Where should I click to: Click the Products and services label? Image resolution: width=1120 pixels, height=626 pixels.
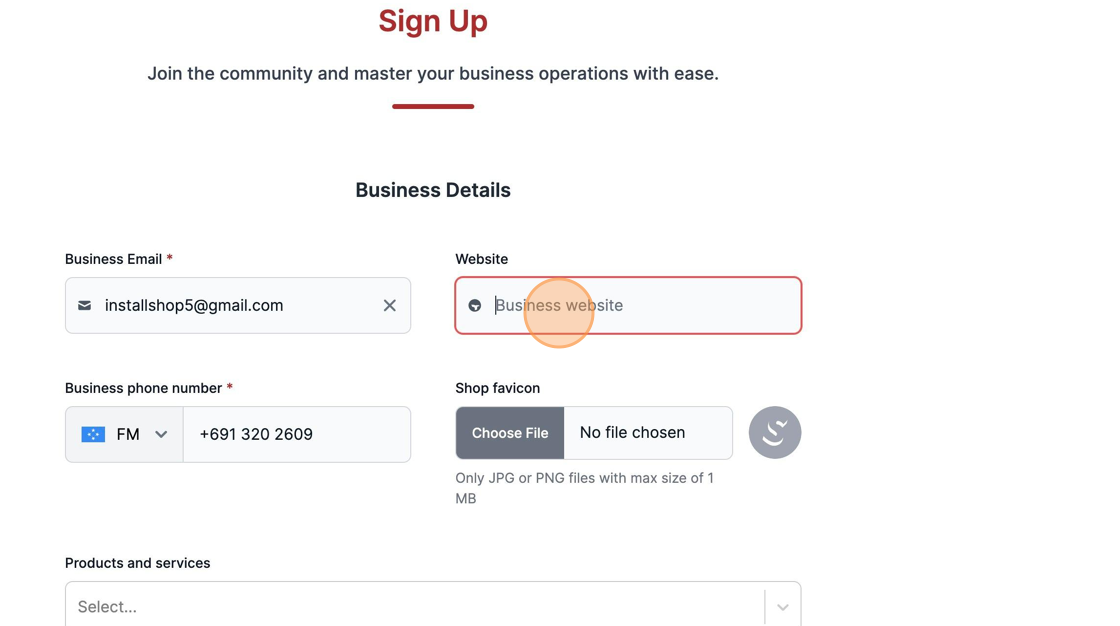pyautogui.click(x=137, y=563)
